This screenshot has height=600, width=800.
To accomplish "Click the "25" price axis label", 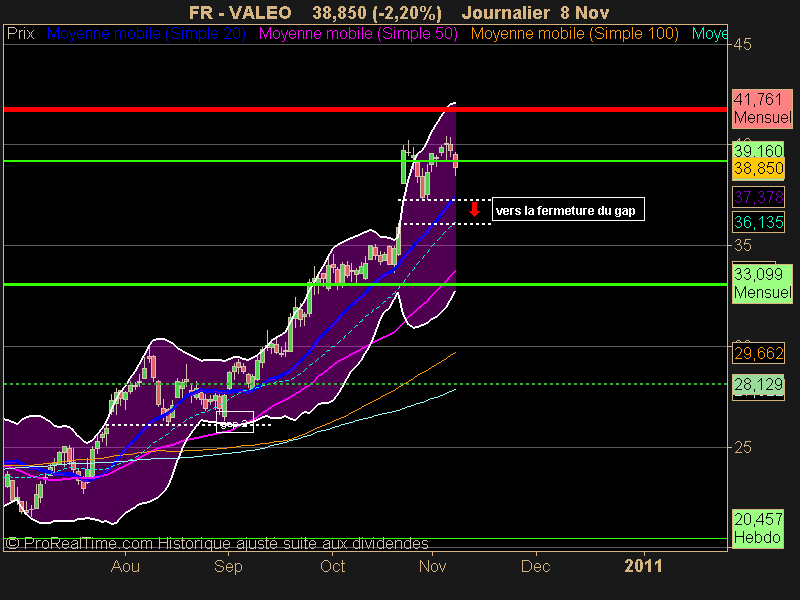I will click(x=742, y=447).
